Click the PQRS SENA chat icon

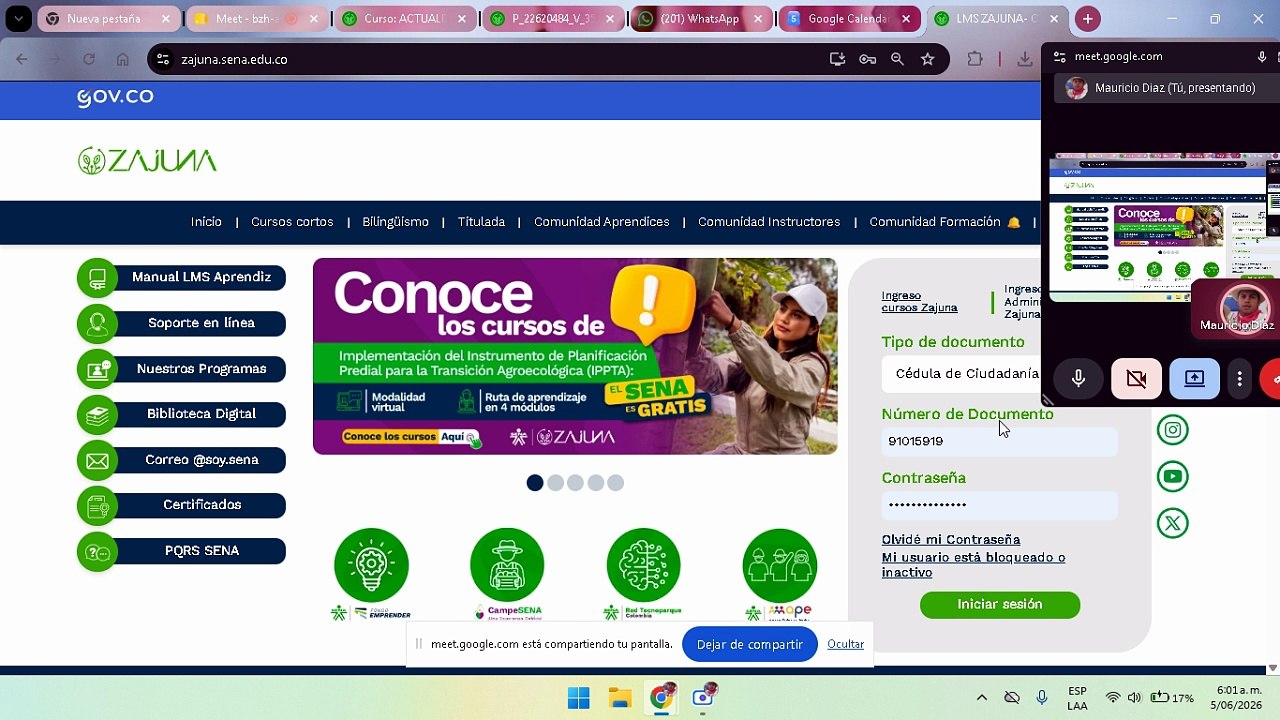(97, 552)
